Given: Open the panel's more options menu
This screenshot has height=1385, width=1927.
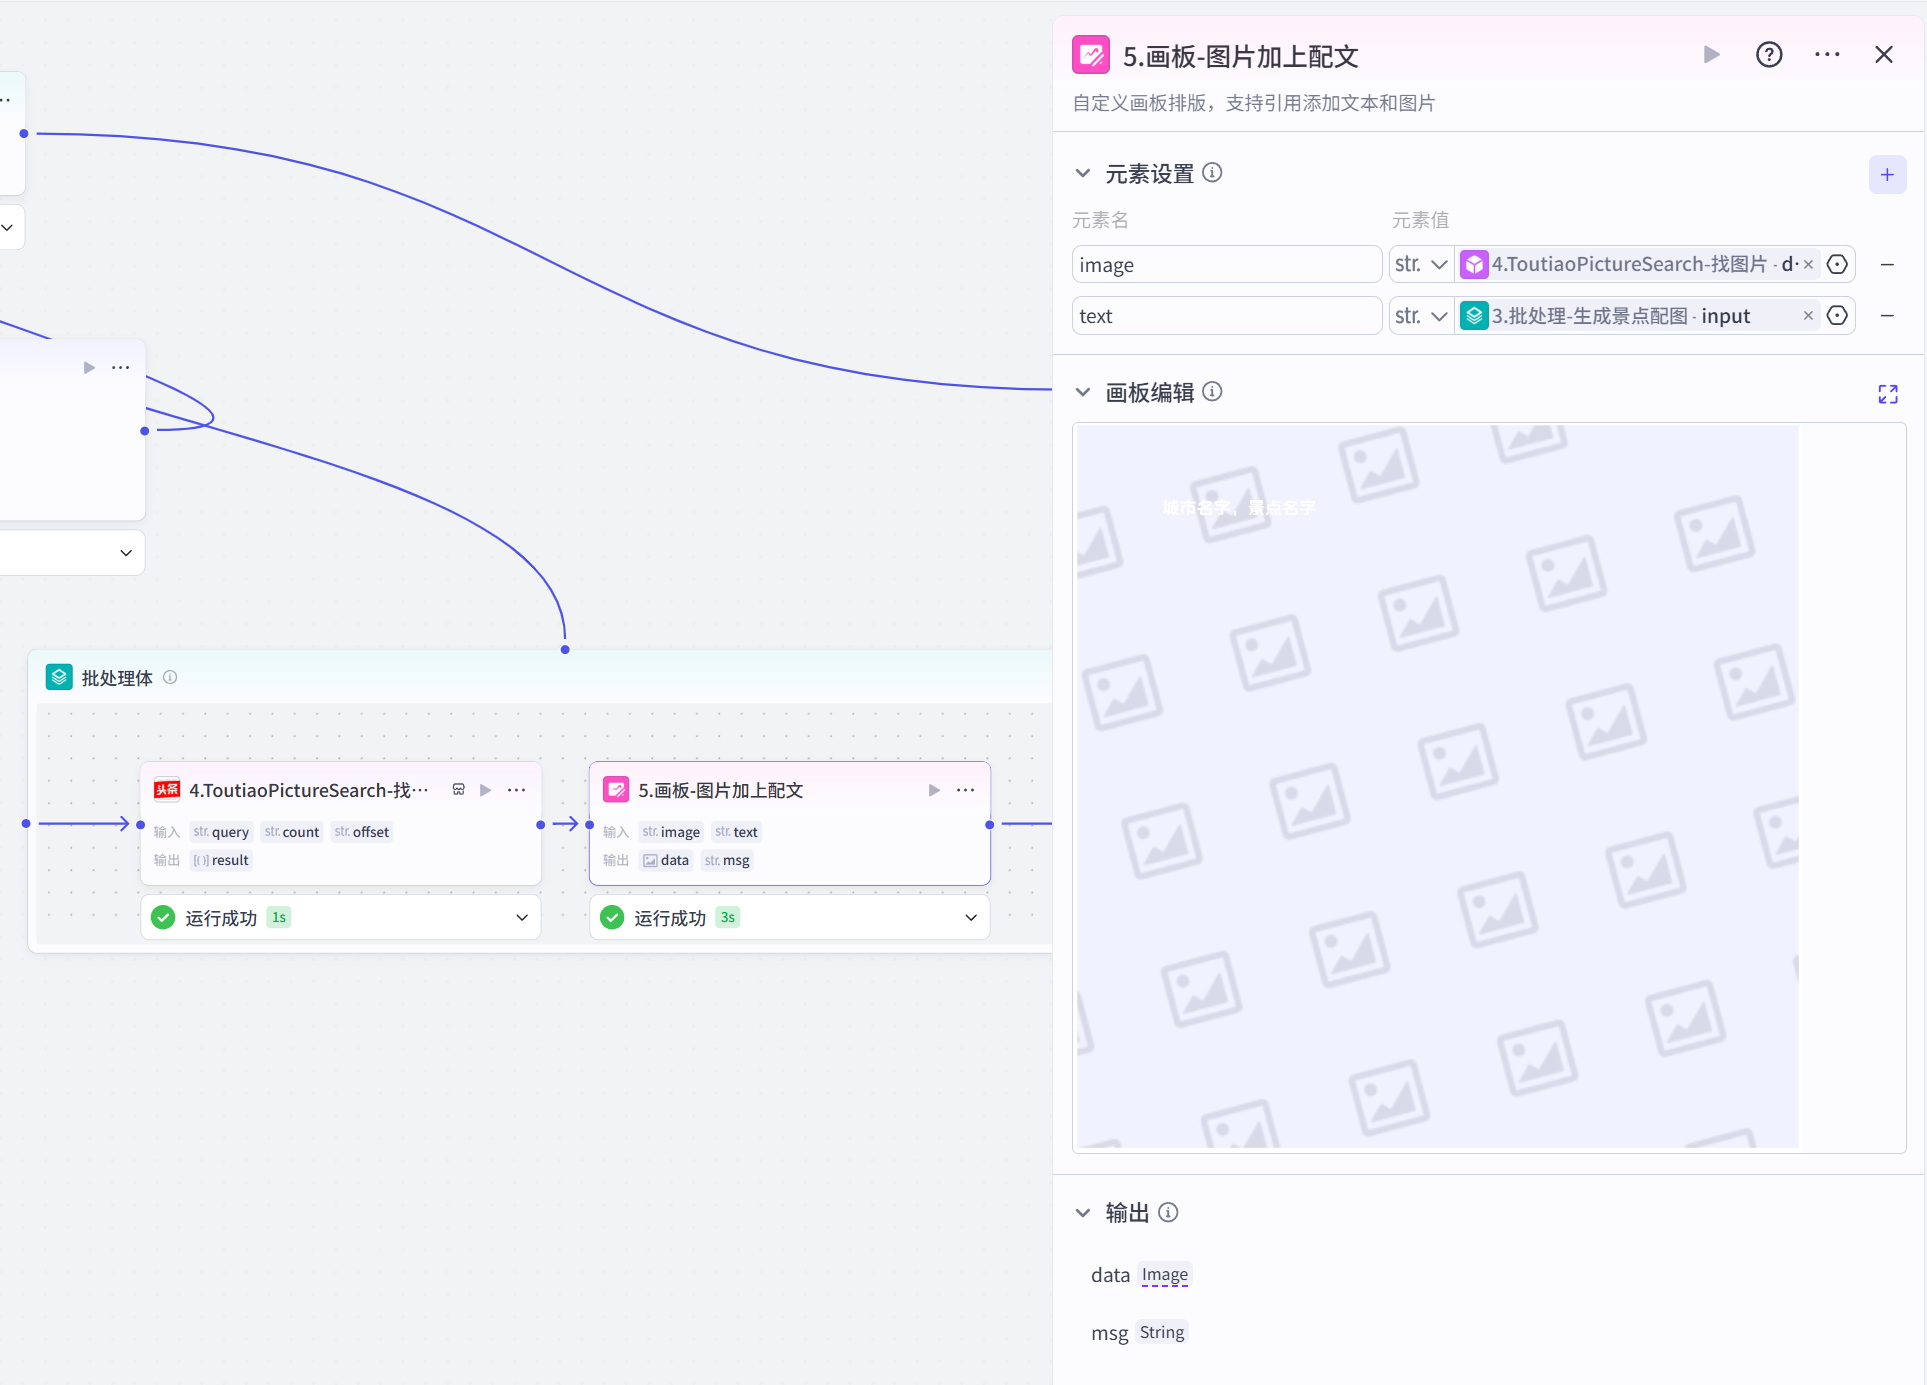Looking at the screenshot, I should [x=1826, y=55].
